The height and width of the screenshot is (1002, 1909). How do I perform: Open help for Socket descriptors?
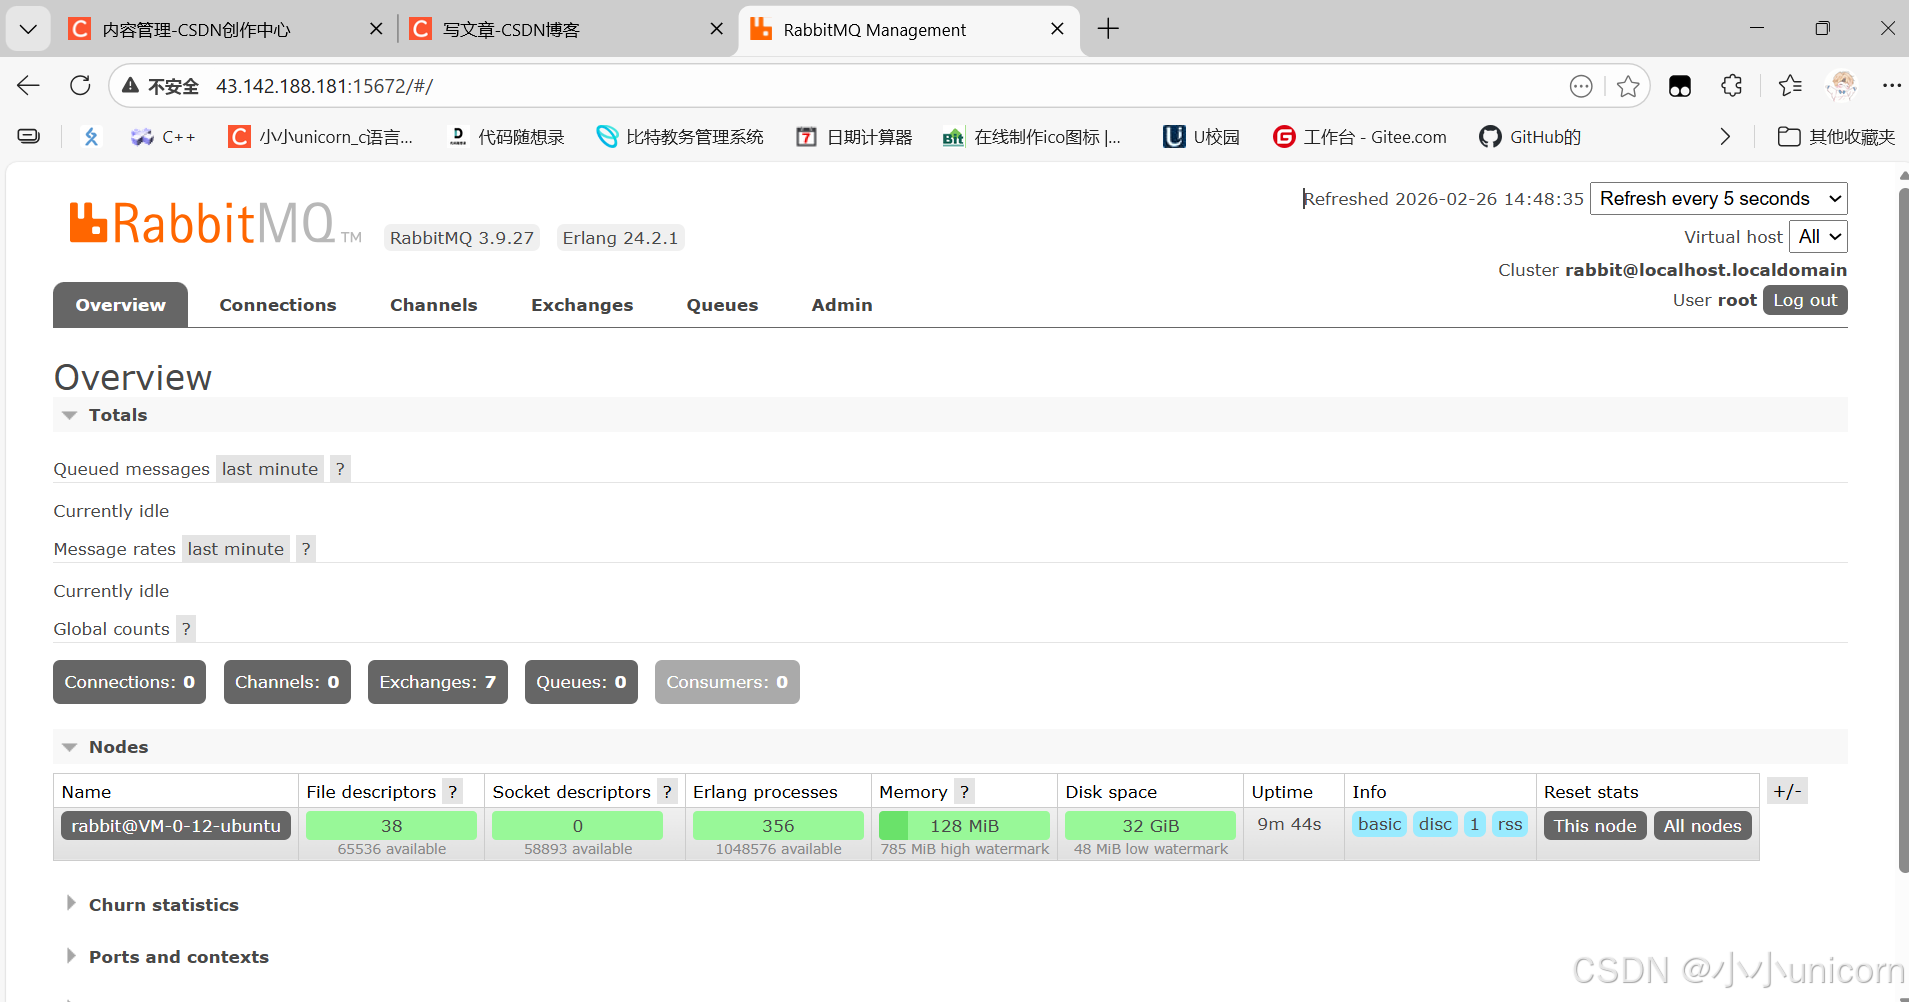point(667,791)
